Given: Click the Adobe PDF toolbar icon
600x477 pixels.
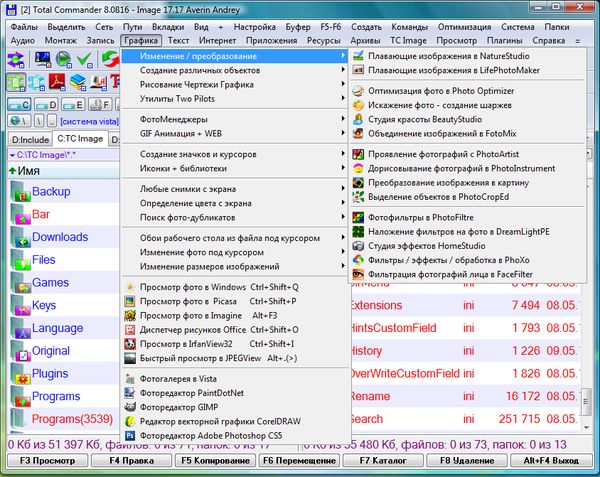Looking at the screenshot, I should (57, 82).
